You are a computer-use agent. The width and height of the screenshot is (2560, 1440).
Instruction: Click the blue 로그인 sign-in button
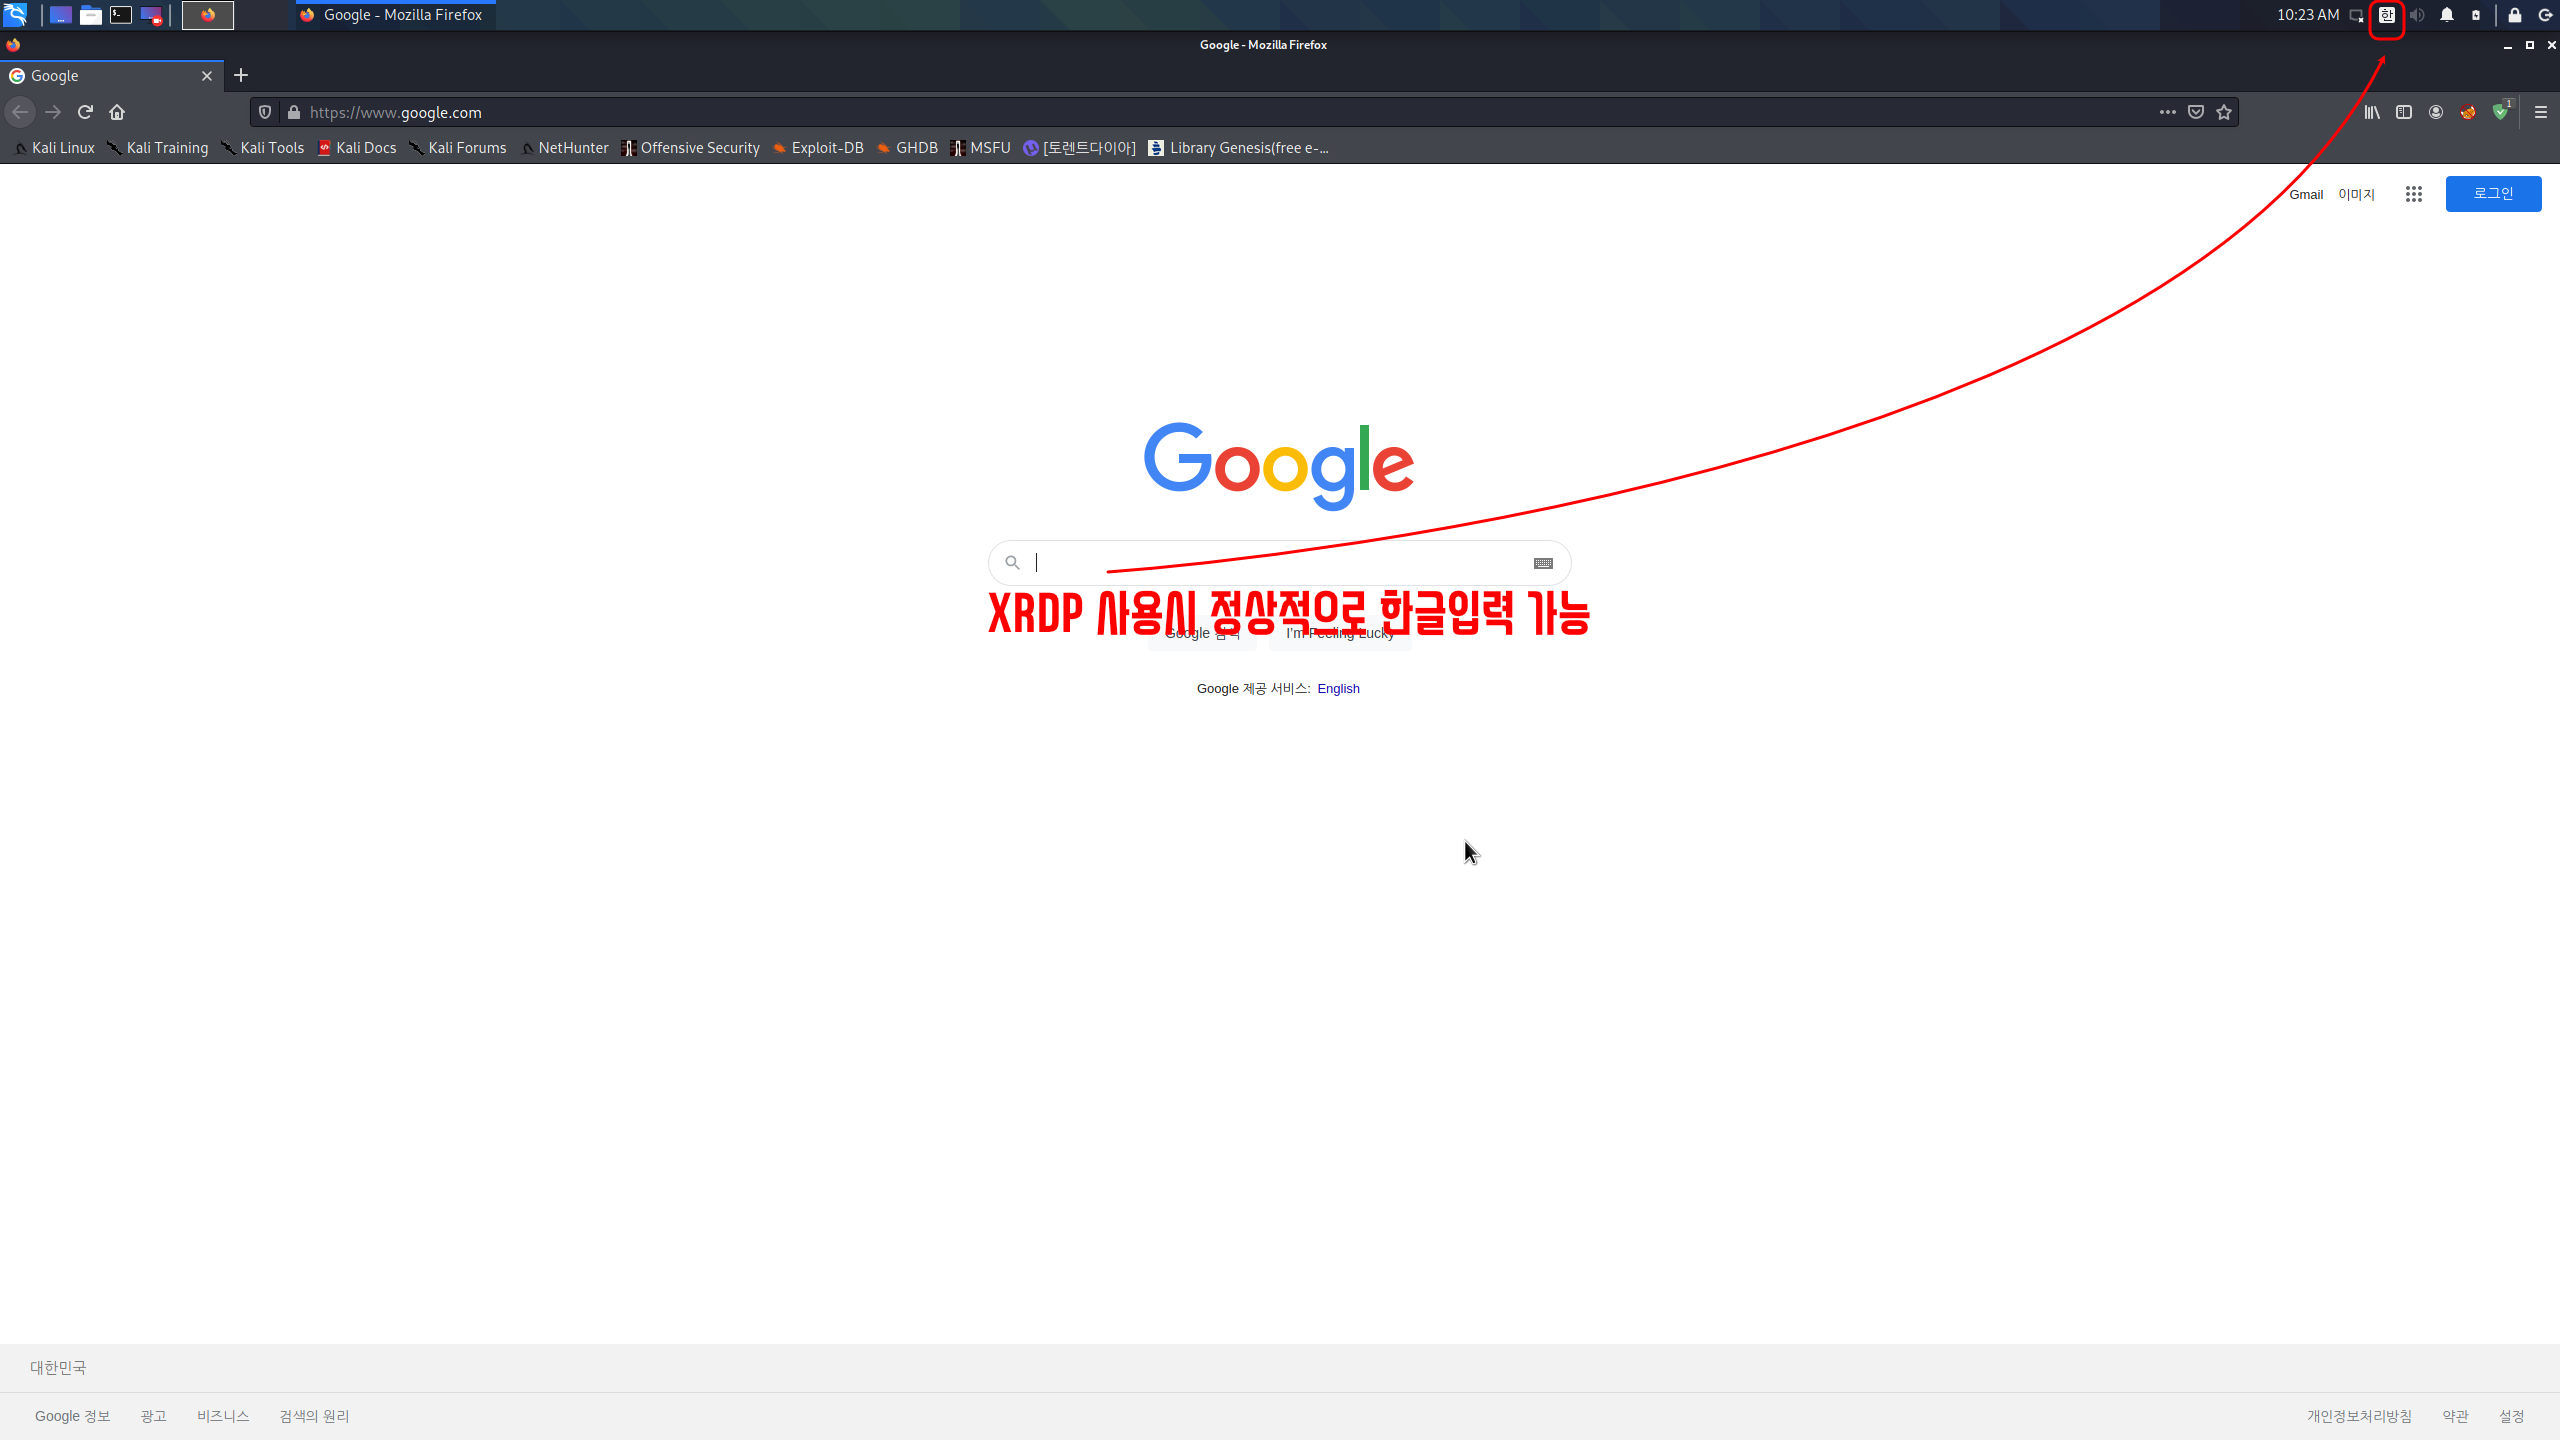coord(2493,194)
